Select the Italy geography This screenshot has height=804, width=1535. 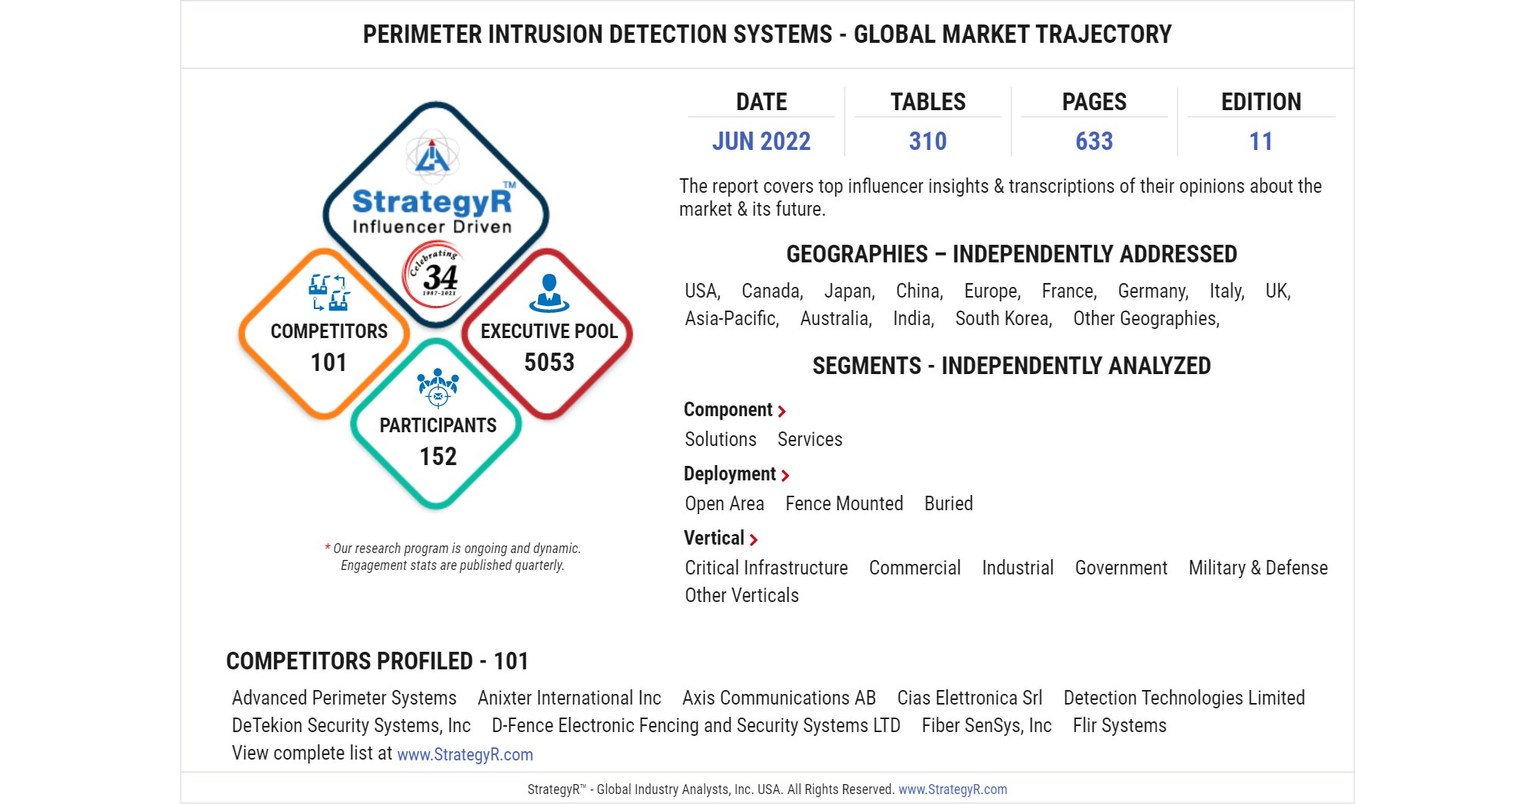point(1227,291)
